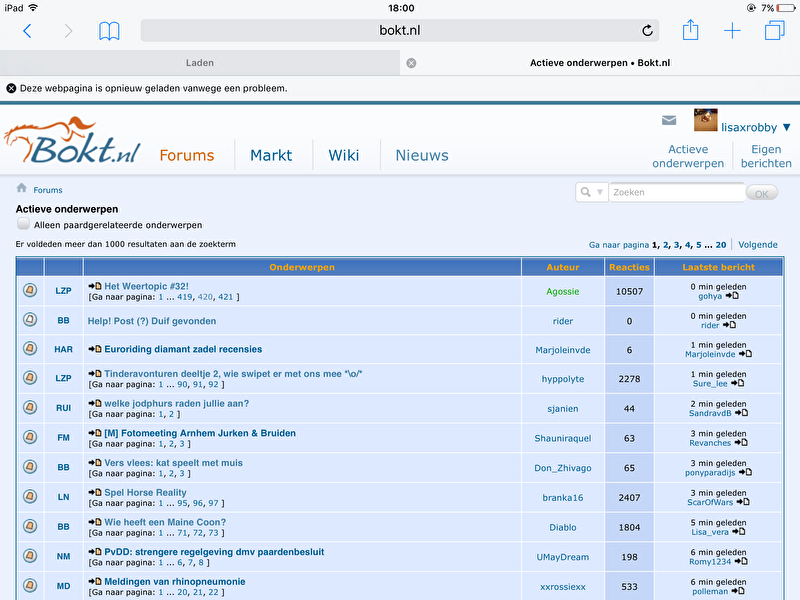800x600 pixels.
Task: Open last poster Romy1234 profile
Action: click(x=710, y=561)
